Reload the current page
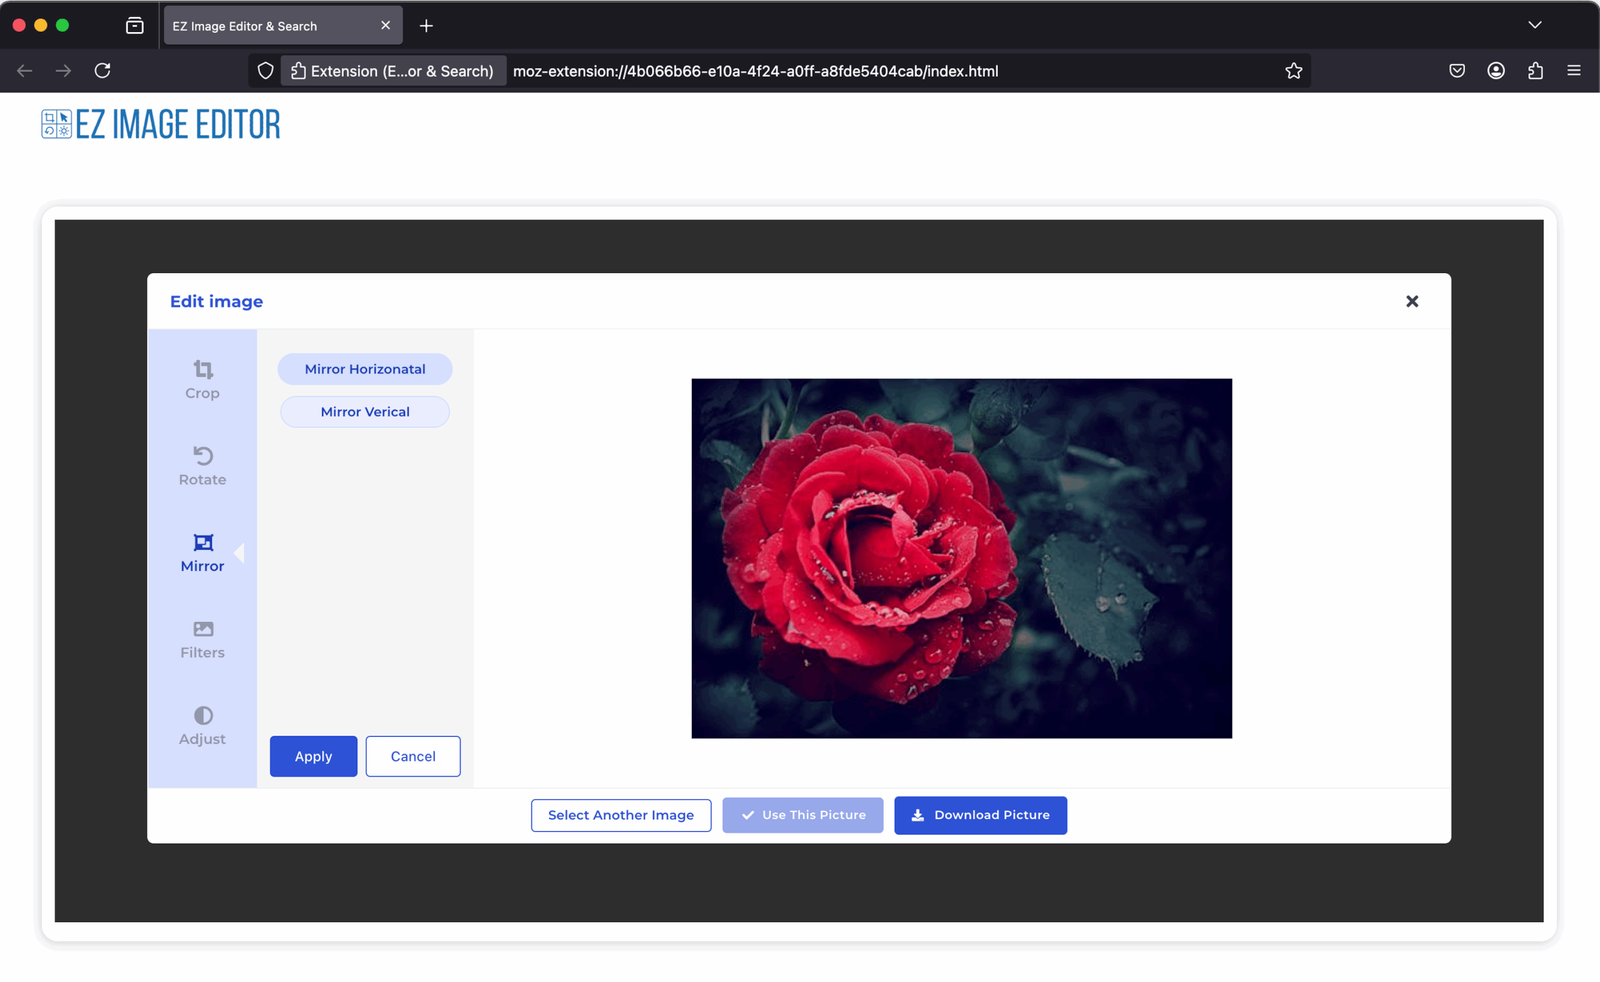Viewport: 1600px width, 982px height. click(102, 71)
